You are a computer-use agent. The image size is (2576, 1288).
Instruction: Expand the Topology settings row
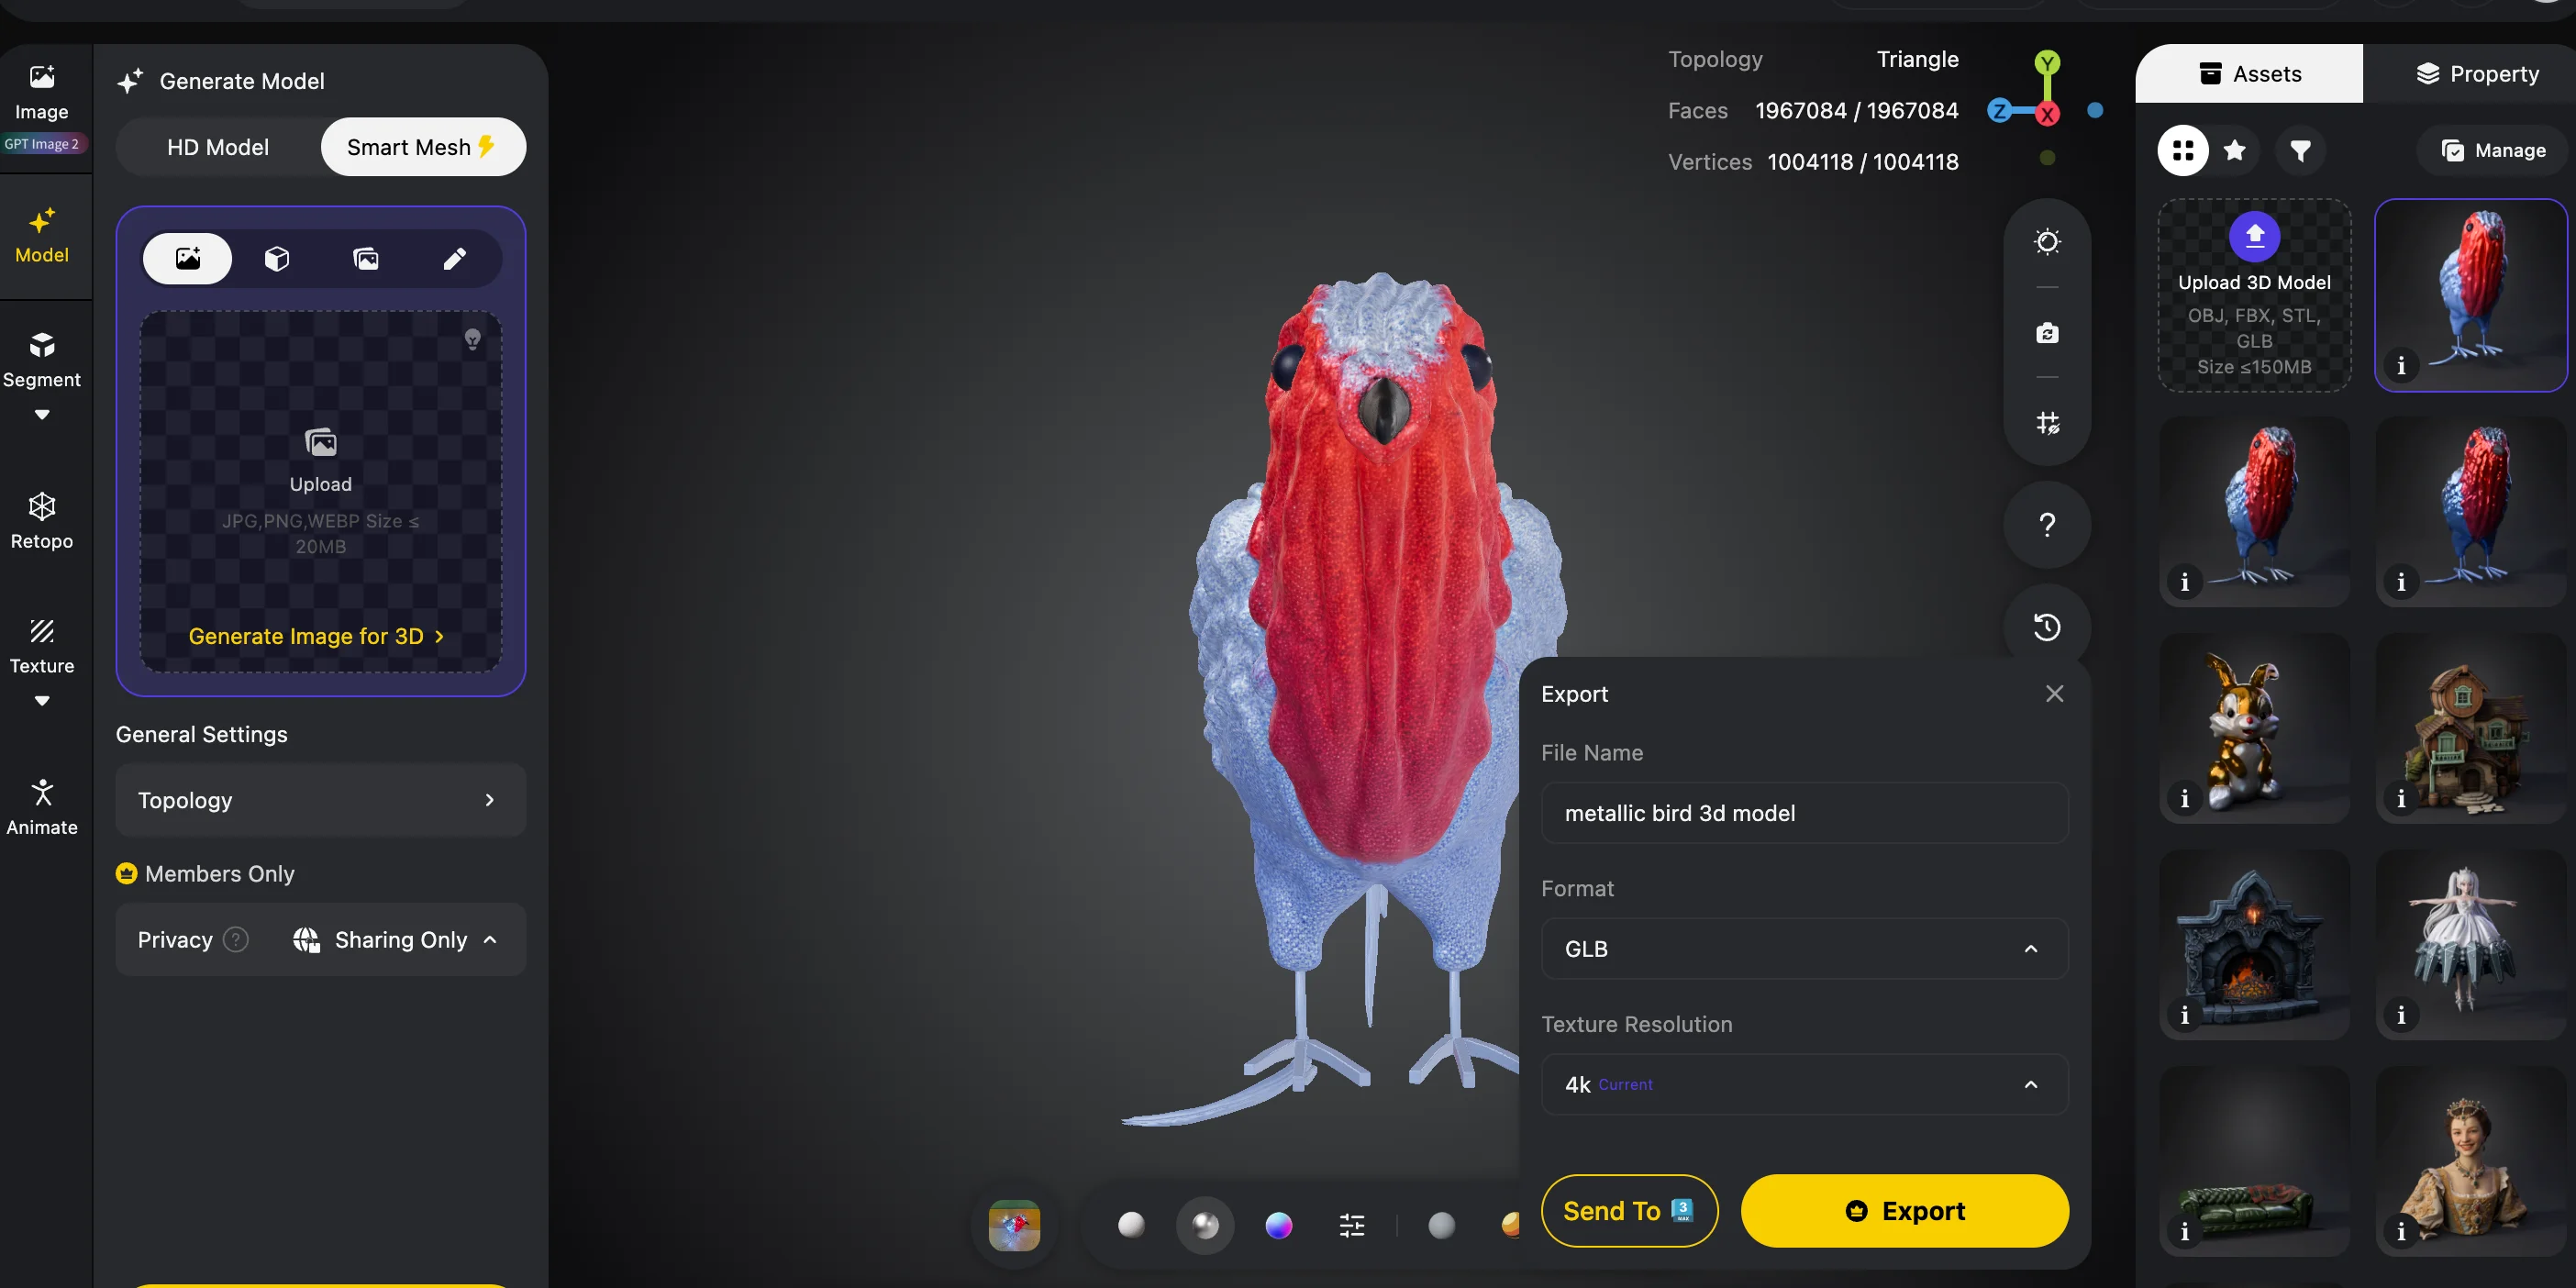point(321,800)
